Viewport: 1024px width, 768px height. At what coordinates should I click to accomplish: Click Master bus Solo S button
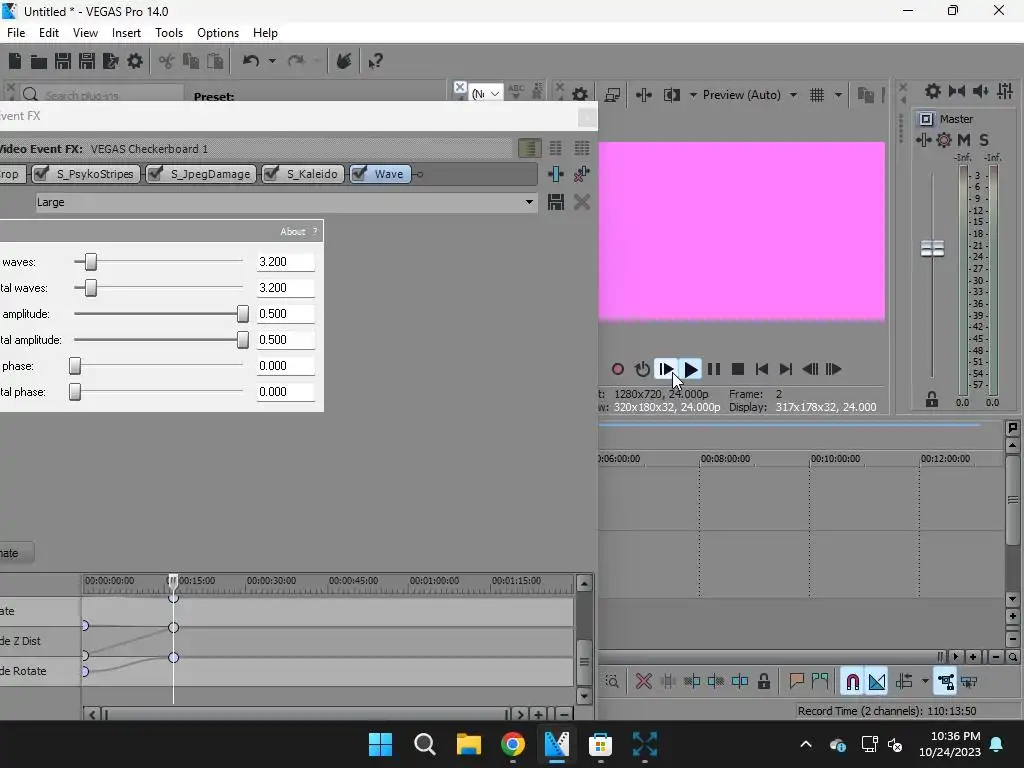[x=984, y=140]
